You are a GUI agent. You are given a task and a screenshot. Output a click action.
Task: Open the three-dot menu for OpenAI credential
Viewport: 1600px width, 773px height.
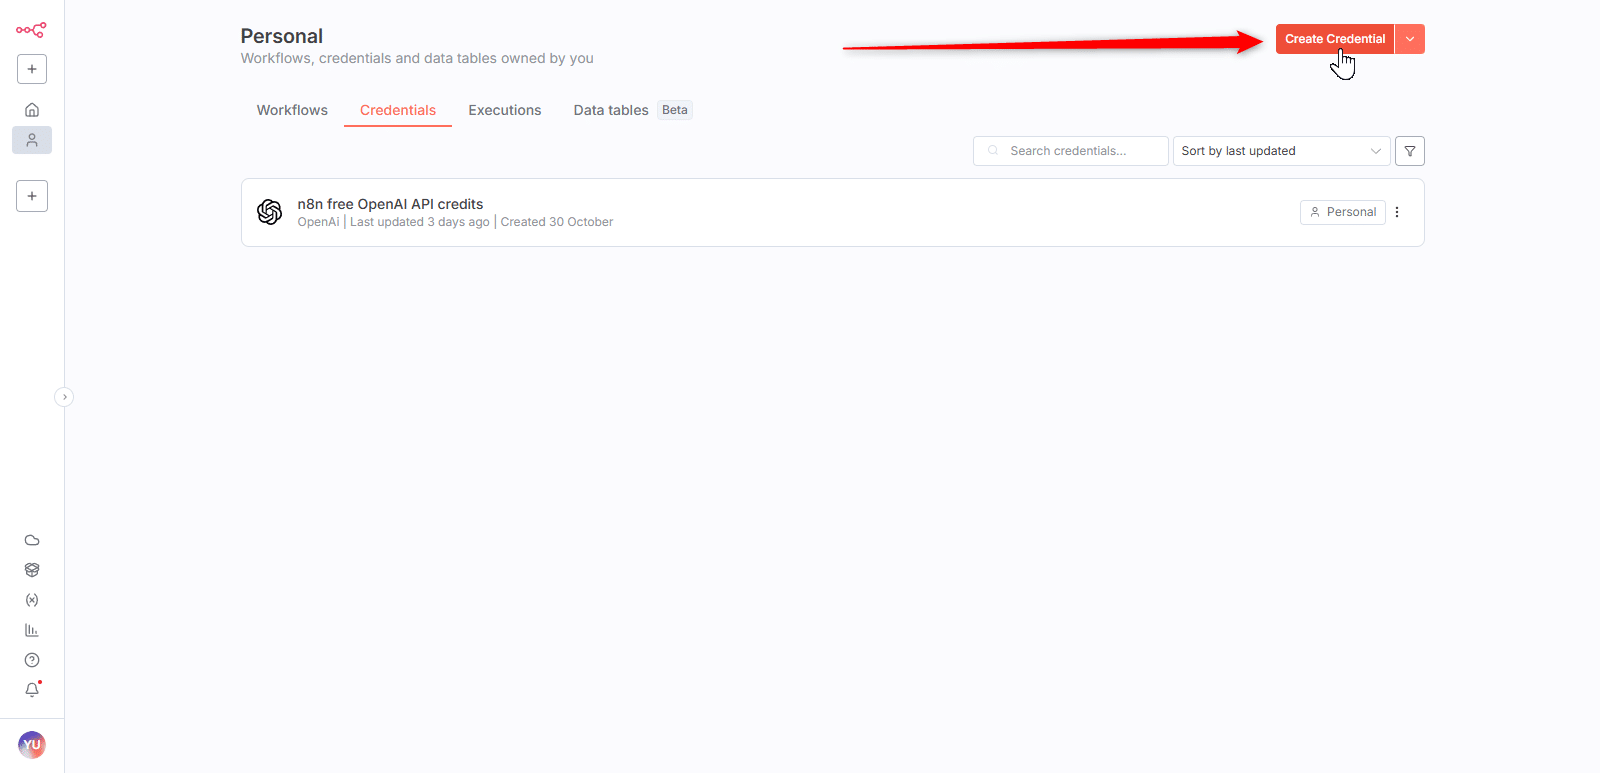point(1397,212)
